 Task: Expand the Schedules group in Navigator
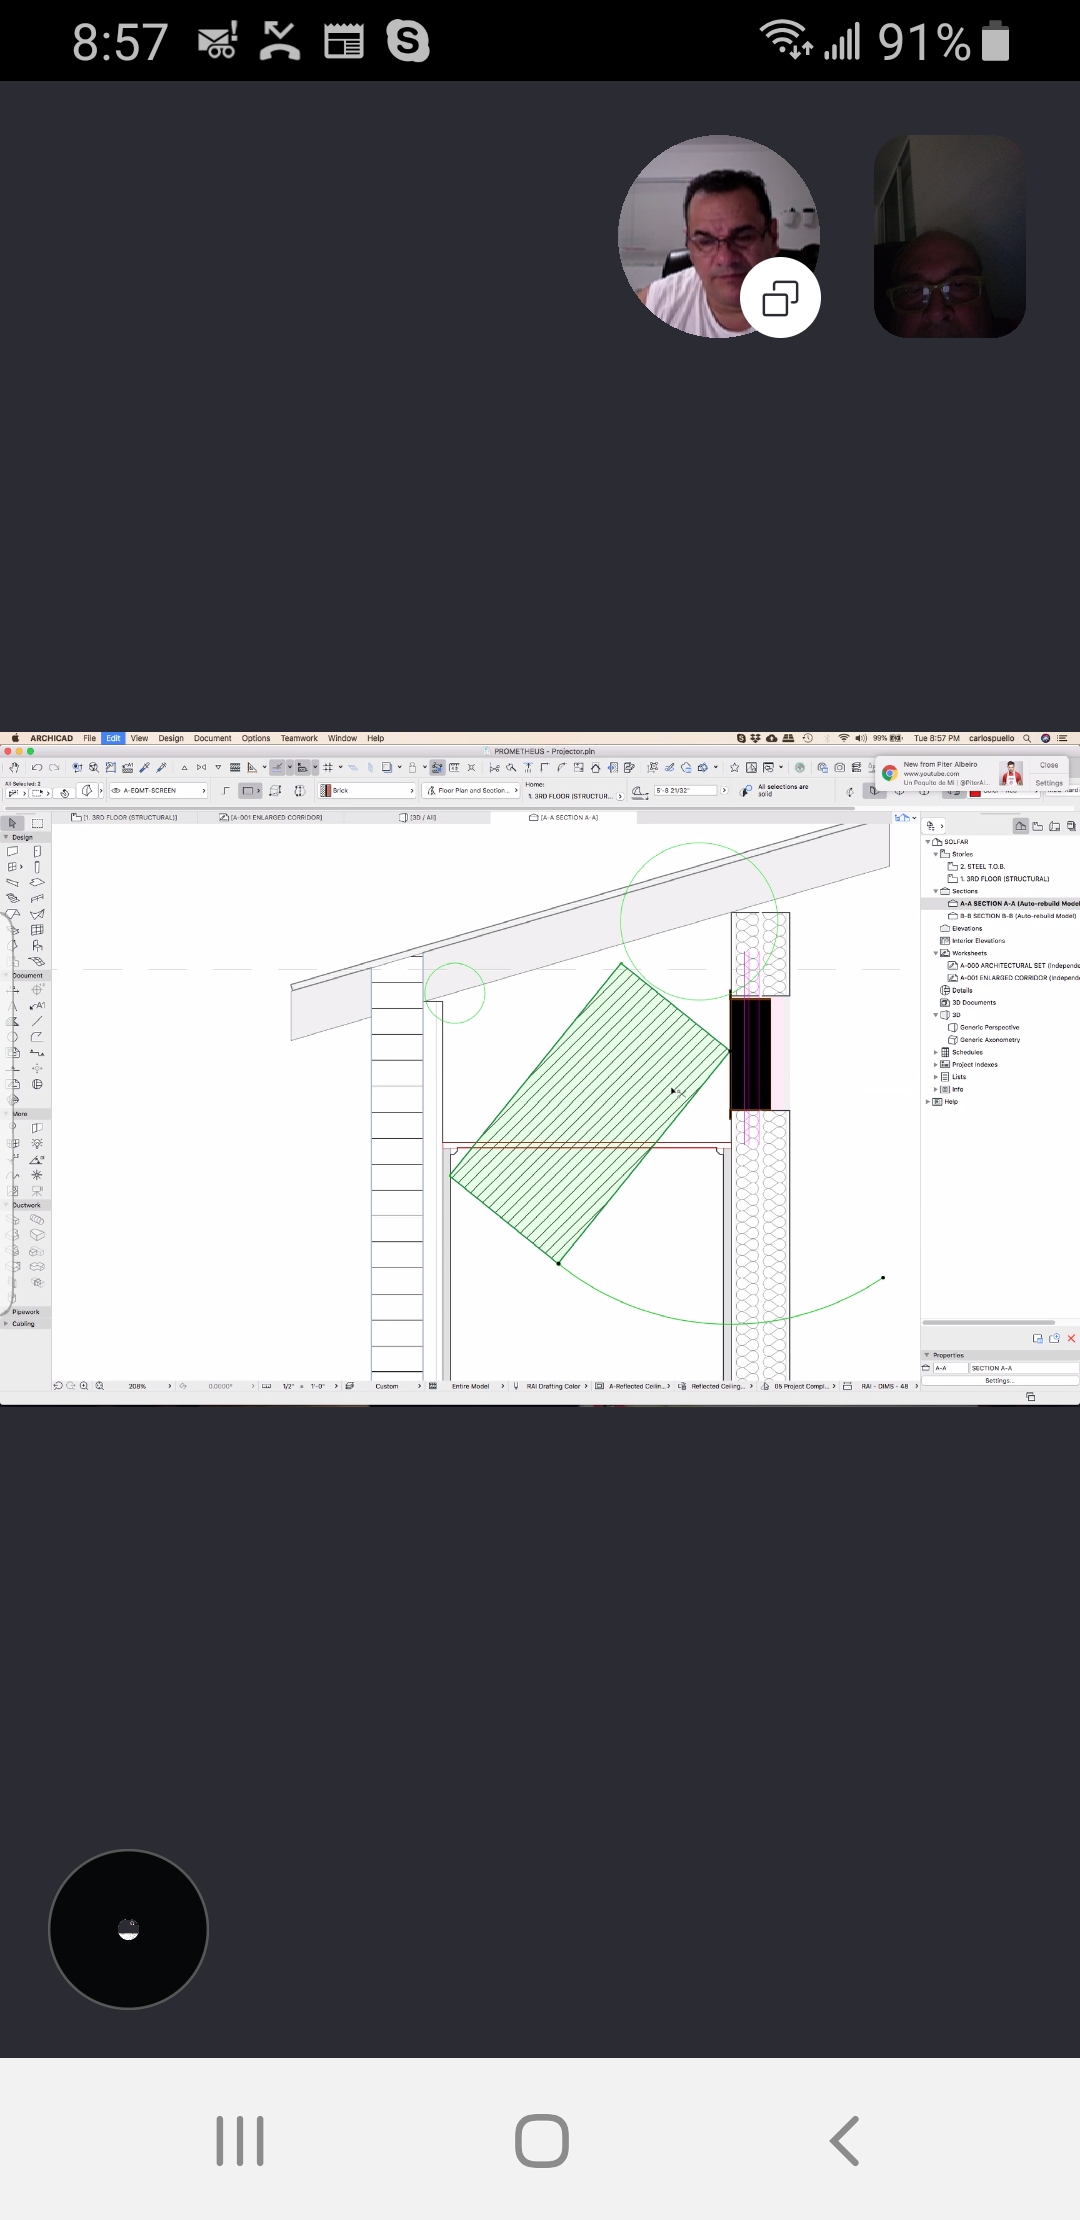[936, 1052]
